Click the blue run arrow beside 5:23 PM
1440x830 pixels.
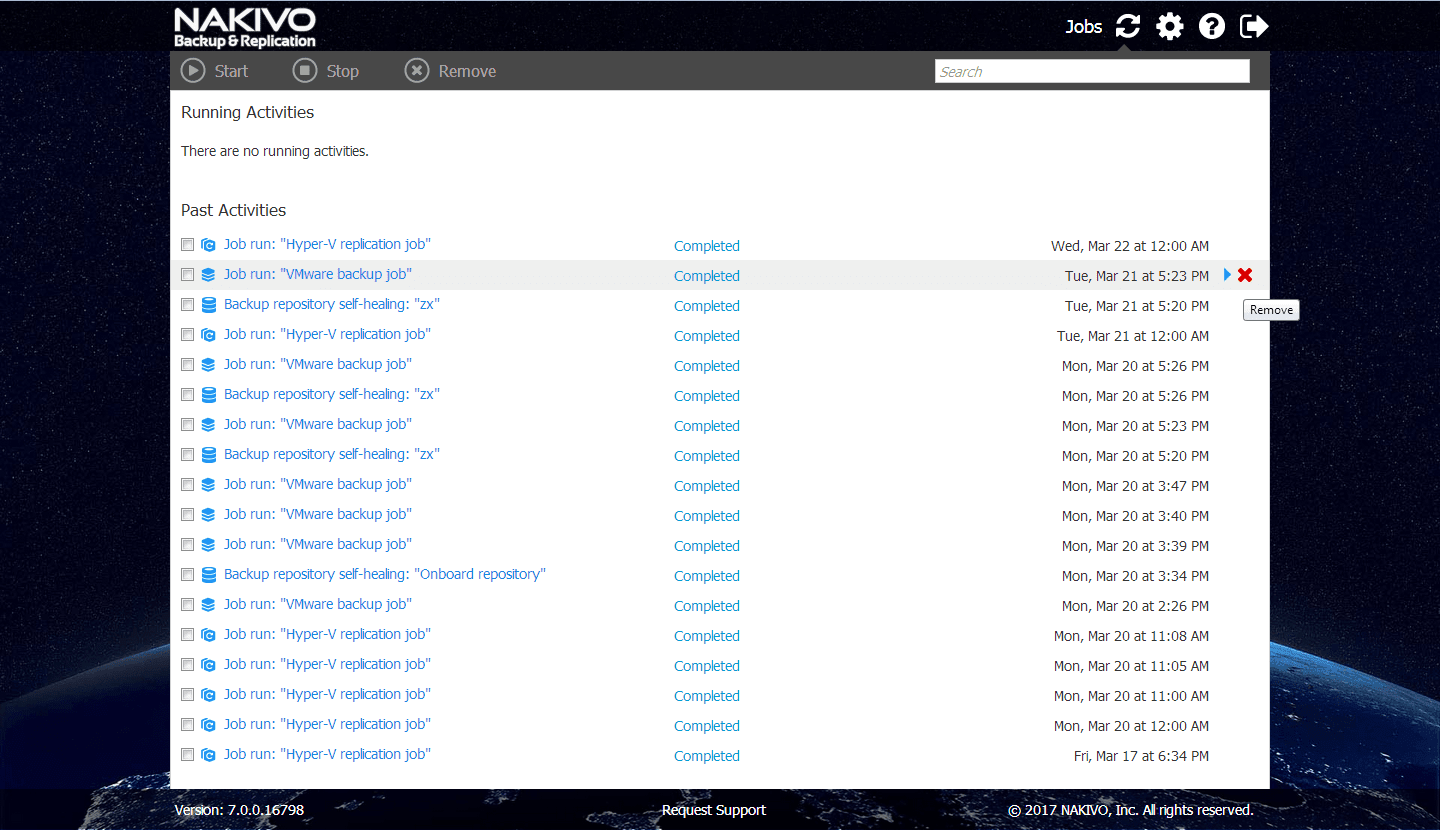[1227, 275]
